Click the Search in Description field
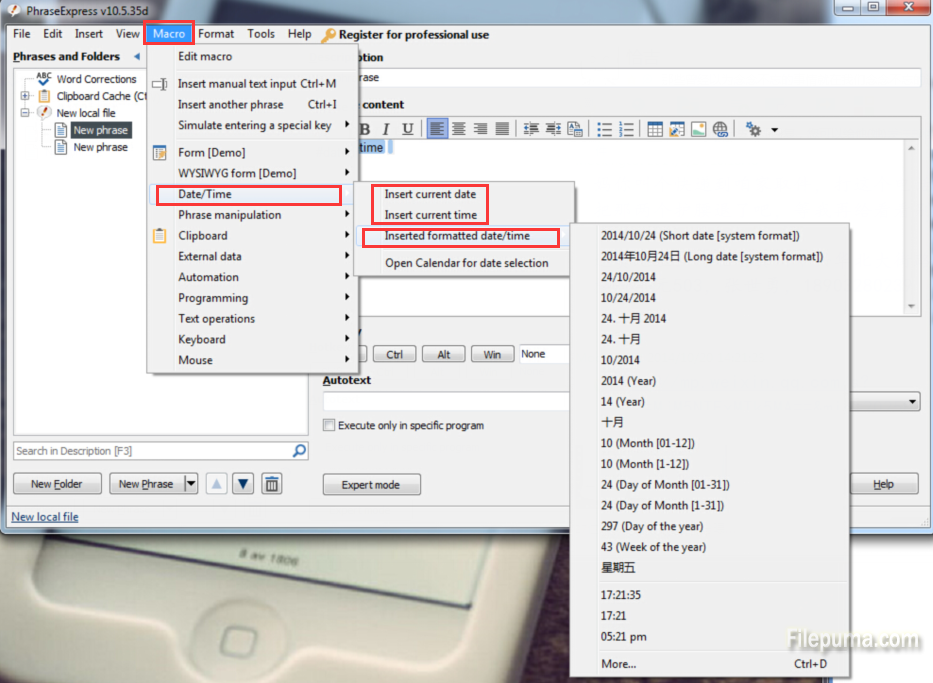This screenshot has height=683, width=933. (150, 451)
